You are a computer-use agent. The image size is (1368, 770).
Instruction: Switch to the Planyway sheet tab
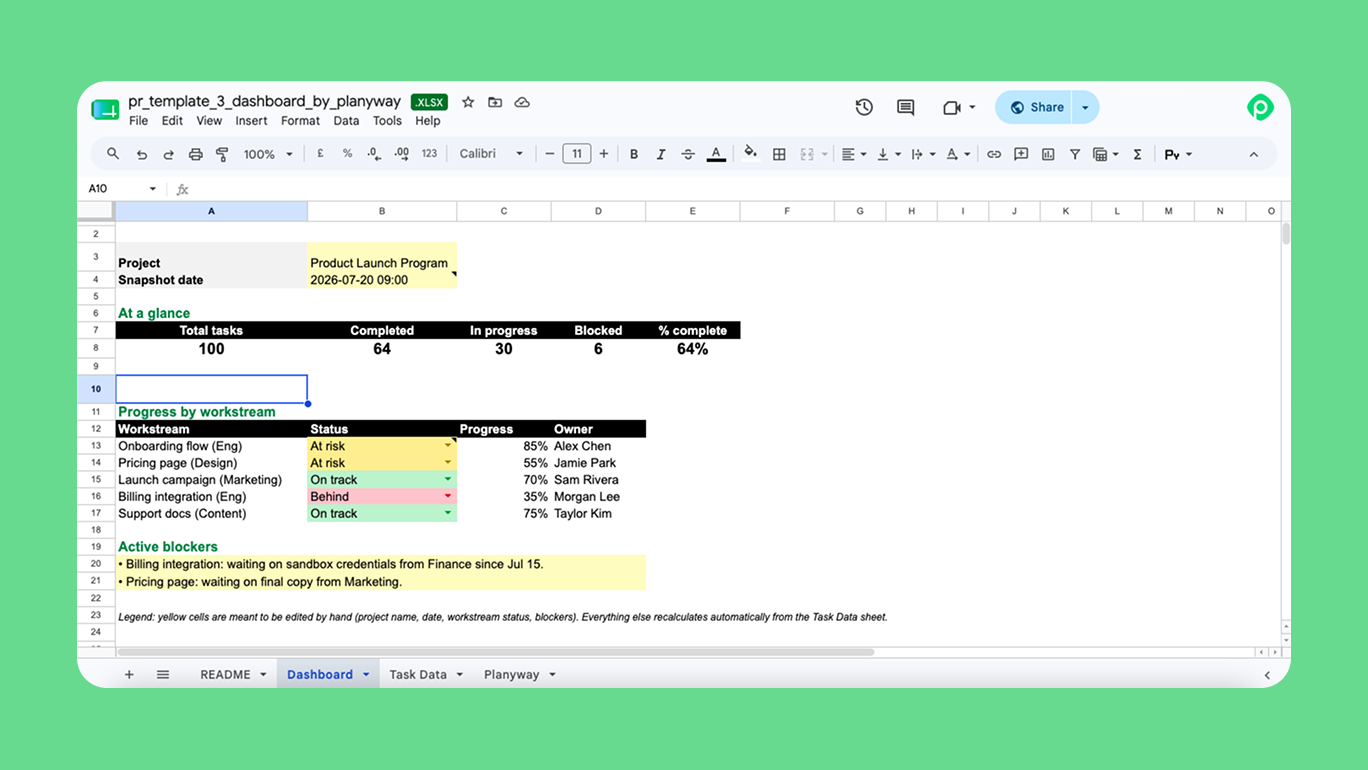pos(511,675)
